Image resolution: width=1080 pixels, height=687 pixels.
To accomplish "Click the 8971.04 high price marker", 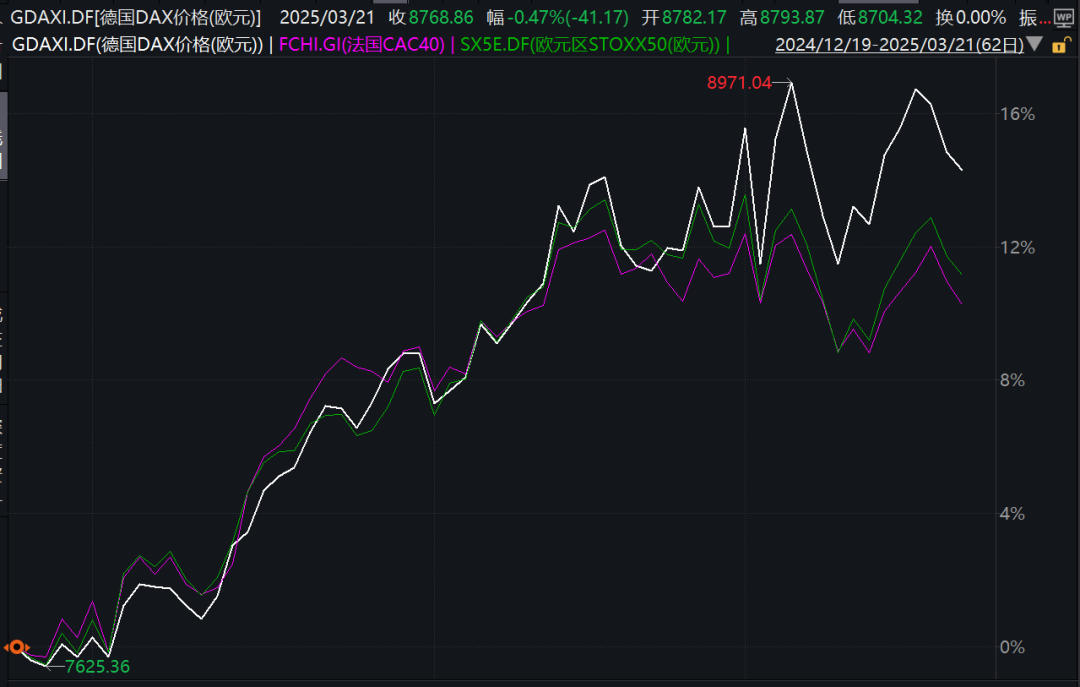I will [x=739, y=84].
